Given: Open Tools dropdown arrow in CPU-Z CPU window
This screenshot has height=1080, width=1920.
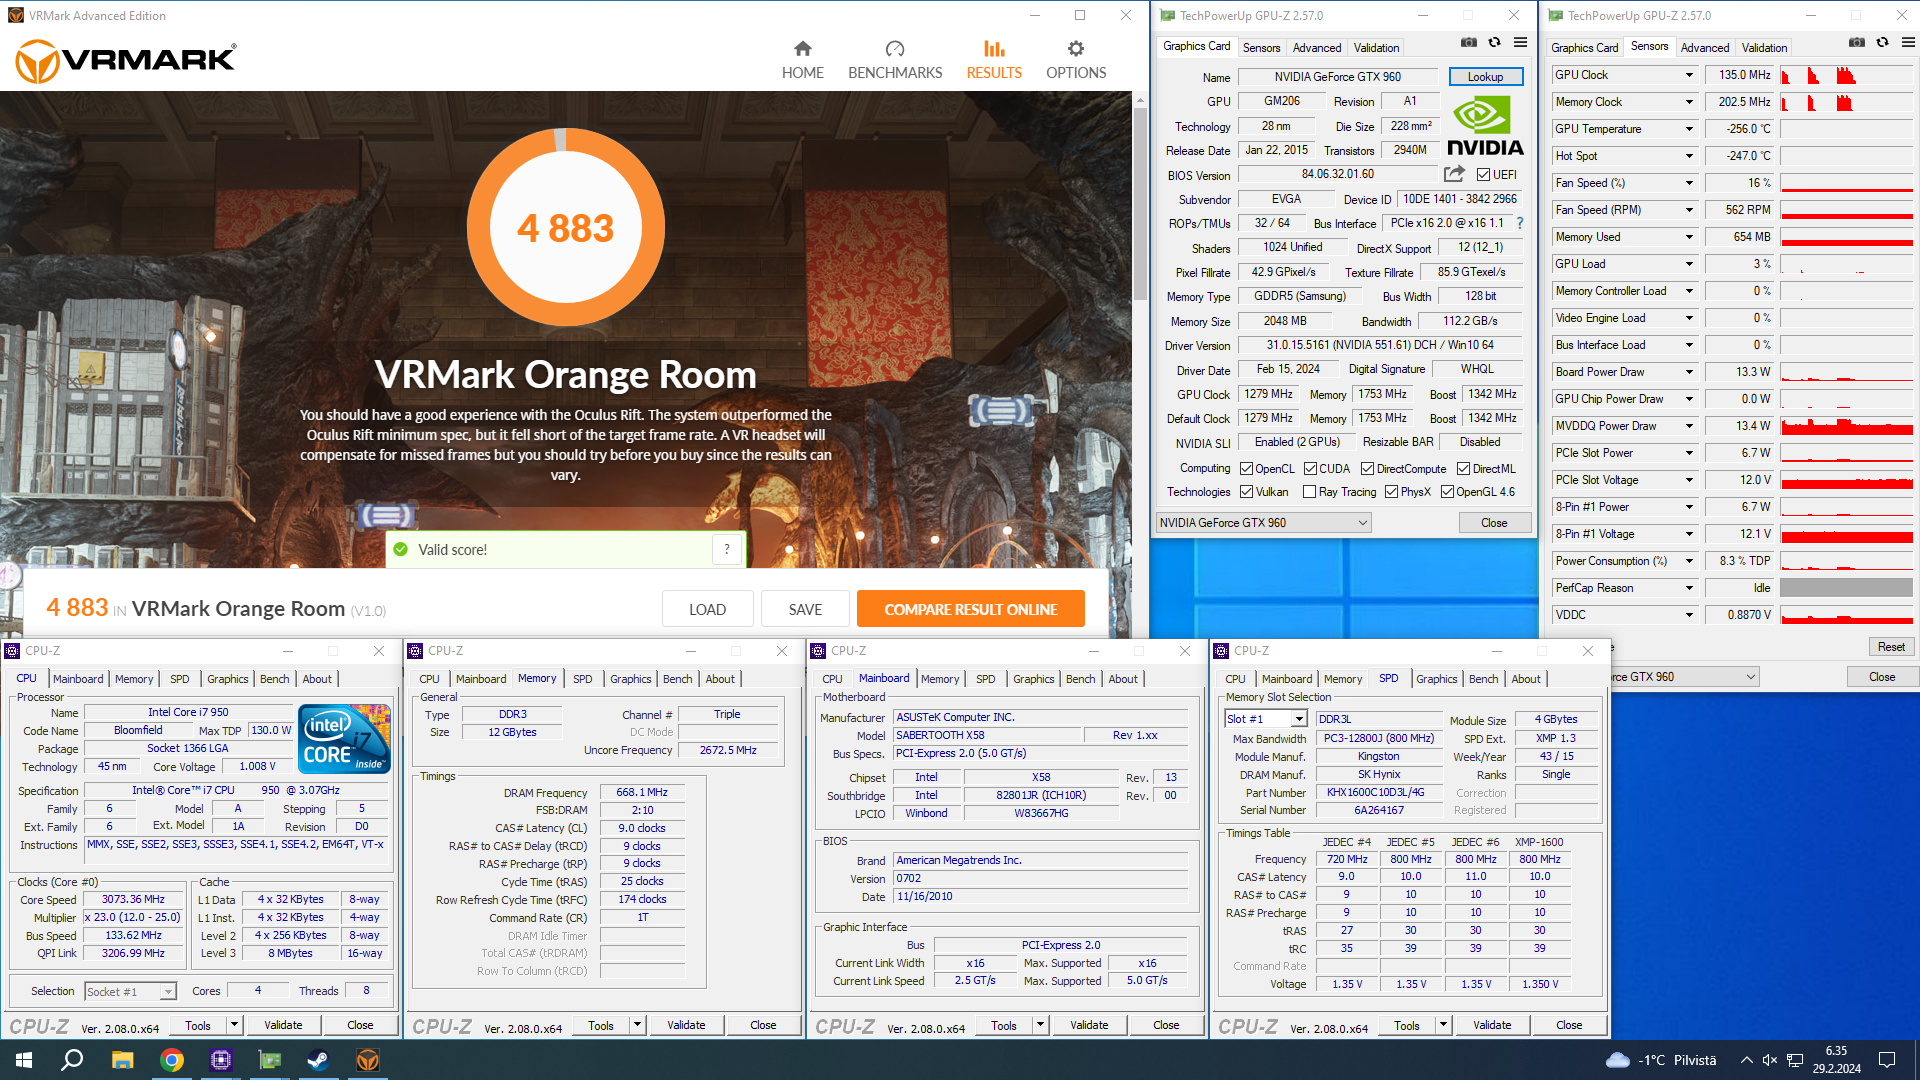Looking at the screenshot, I should point(234,1025).
